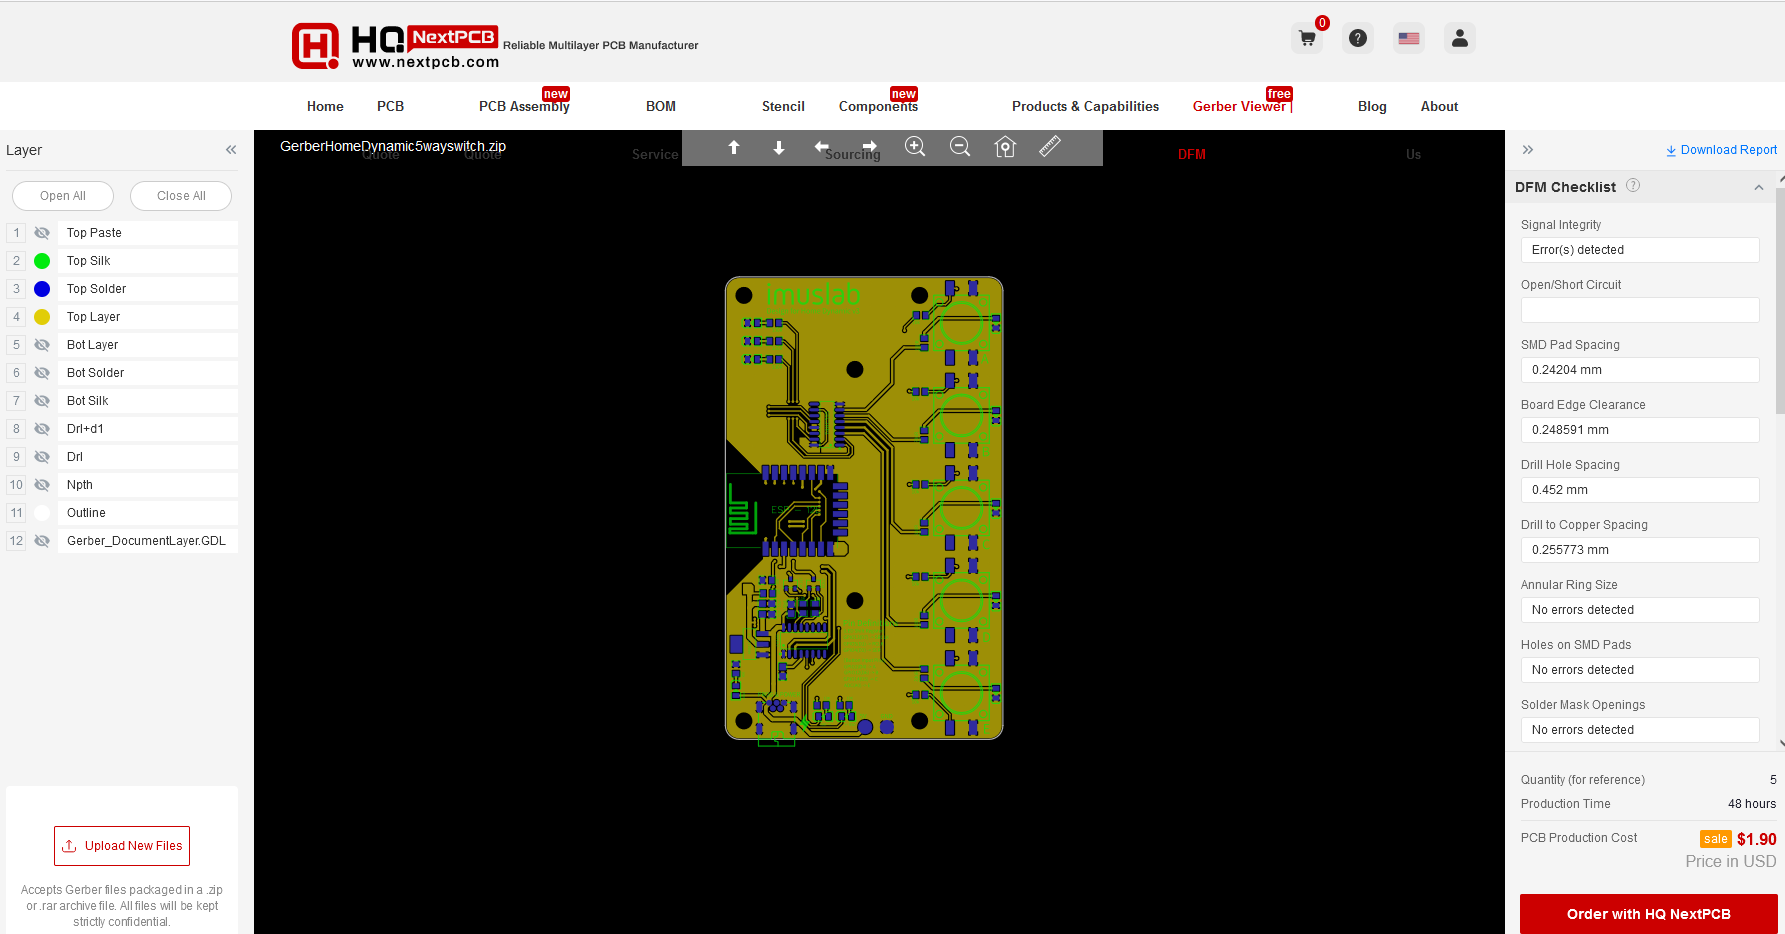Toggle visibility of Bot Layer
Viewport: 1785px width, 934px height.
coord(42,345)
